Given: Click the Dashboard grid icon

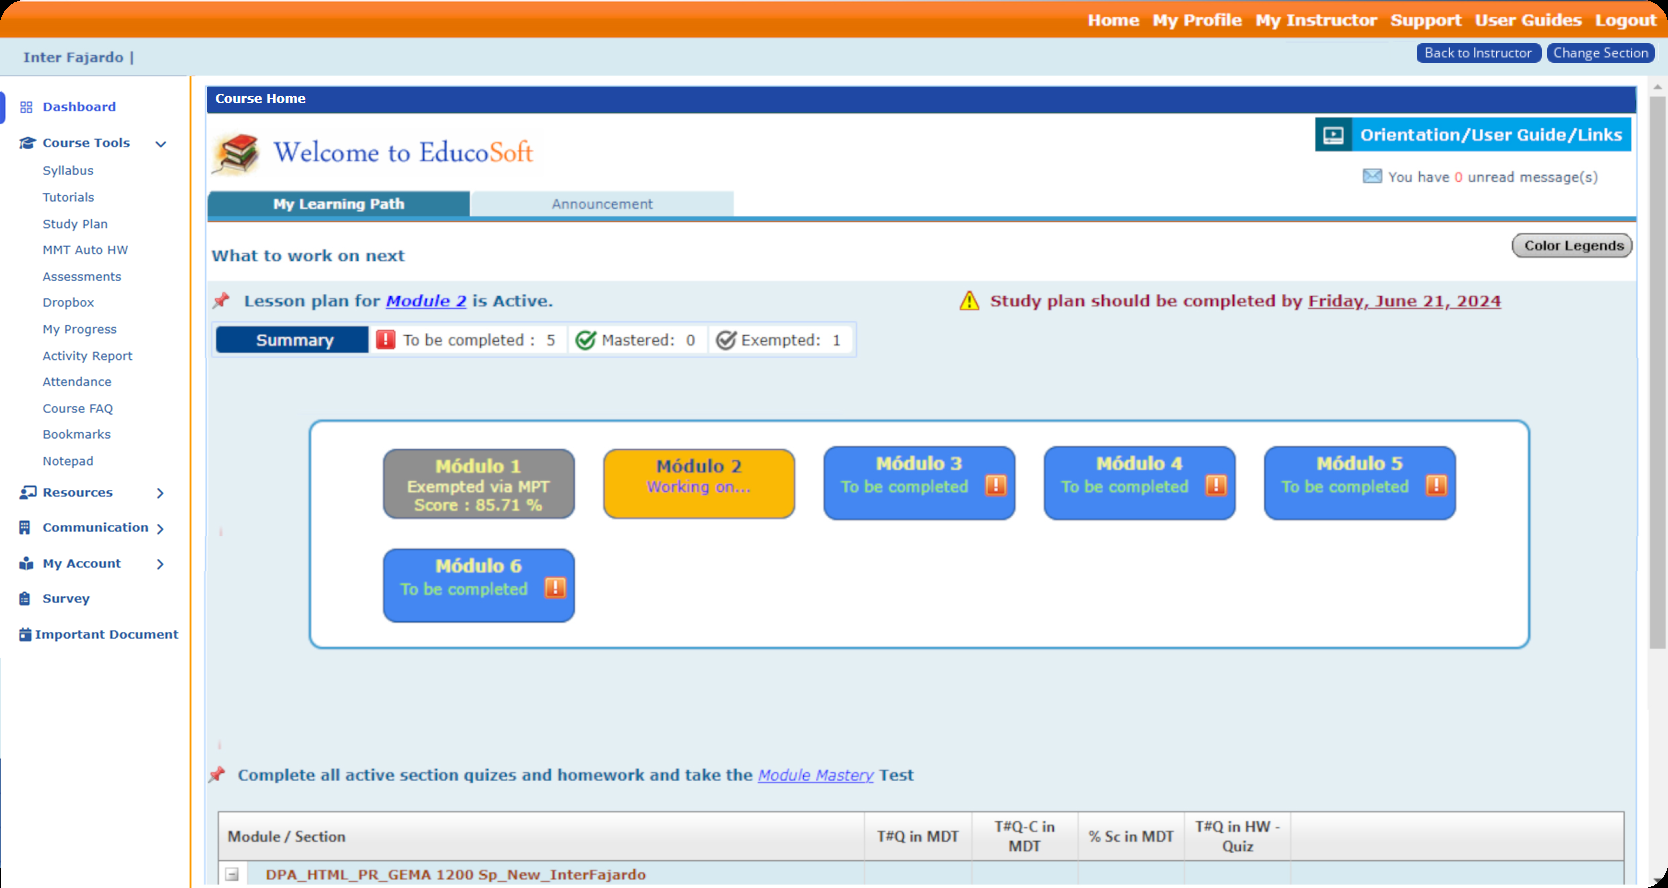Looking at the screenshot, I should pos(26,107).
